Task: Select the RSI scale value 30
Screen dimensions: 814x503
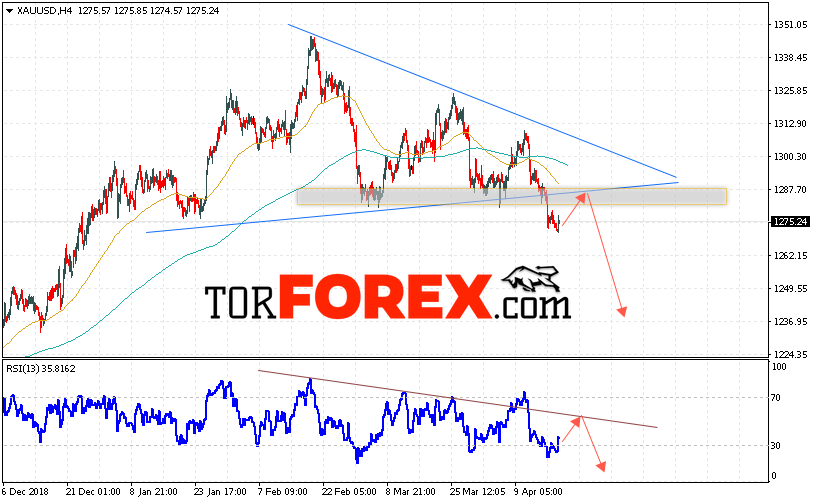Action: 776,446
